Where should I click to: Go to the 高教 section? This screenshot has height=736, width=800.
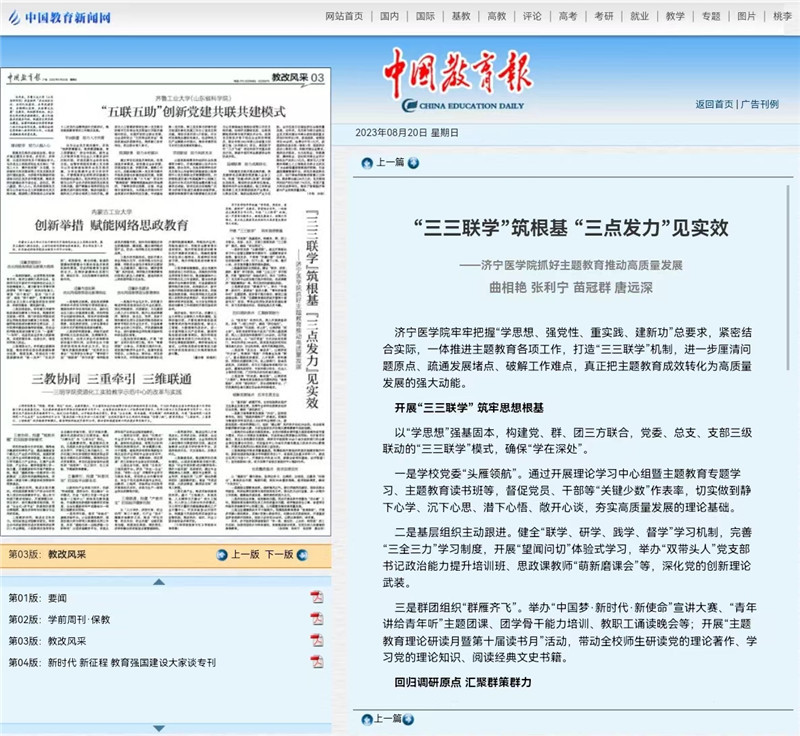[x=496, y=16]
